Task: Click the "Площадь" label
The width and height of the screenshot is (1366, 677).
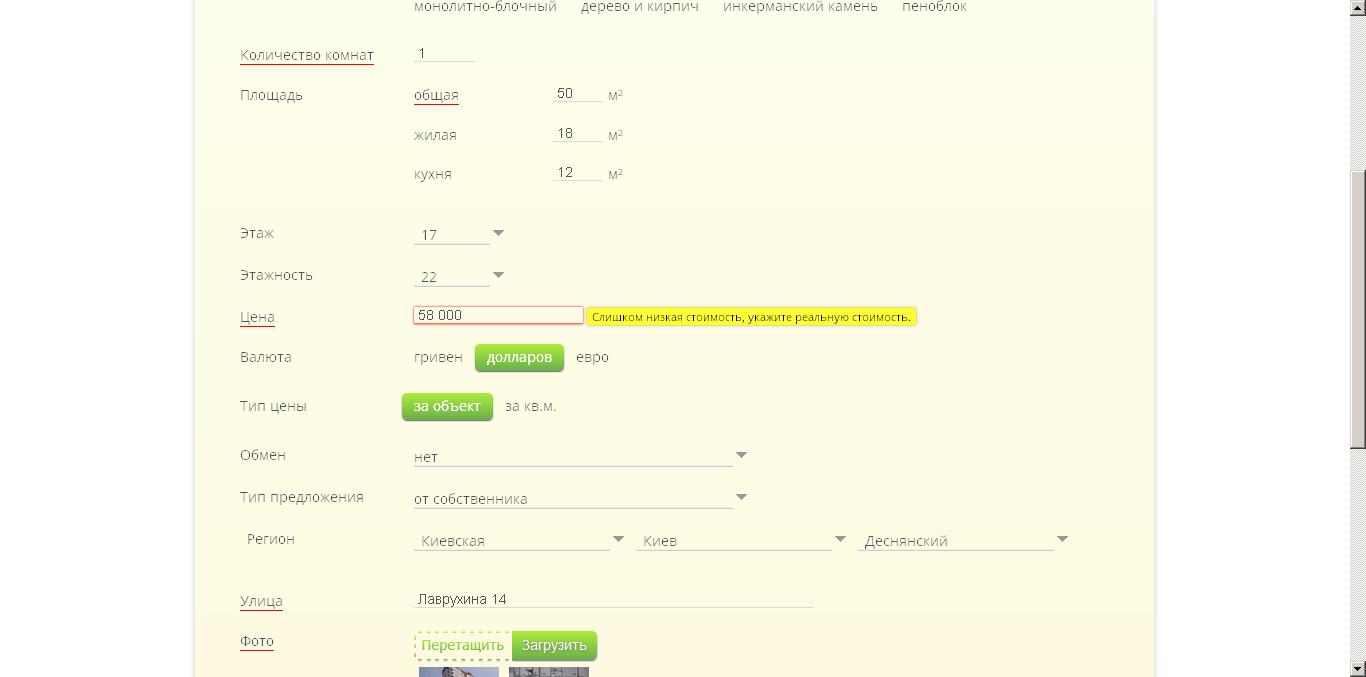Action: click(271, 96)
